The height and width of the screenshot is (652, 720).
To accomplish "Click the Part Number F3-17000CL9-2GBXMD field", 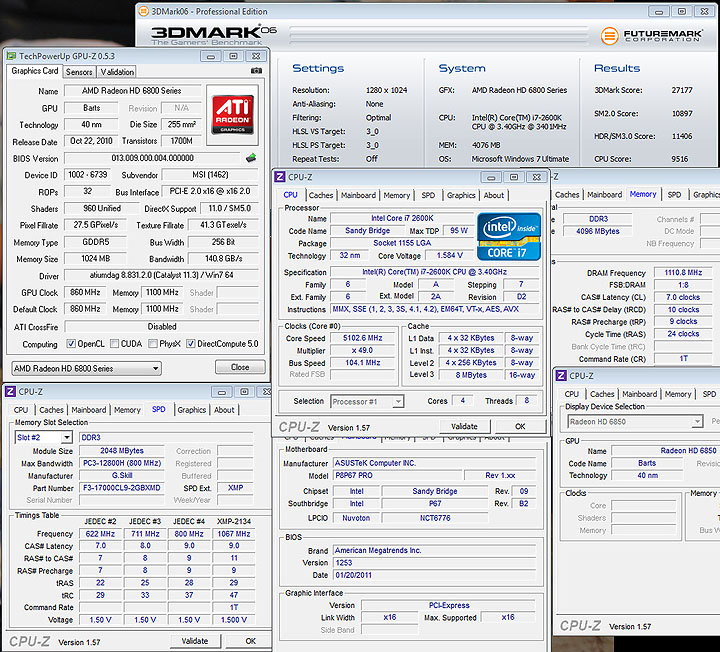I will [x=122, y=488].
